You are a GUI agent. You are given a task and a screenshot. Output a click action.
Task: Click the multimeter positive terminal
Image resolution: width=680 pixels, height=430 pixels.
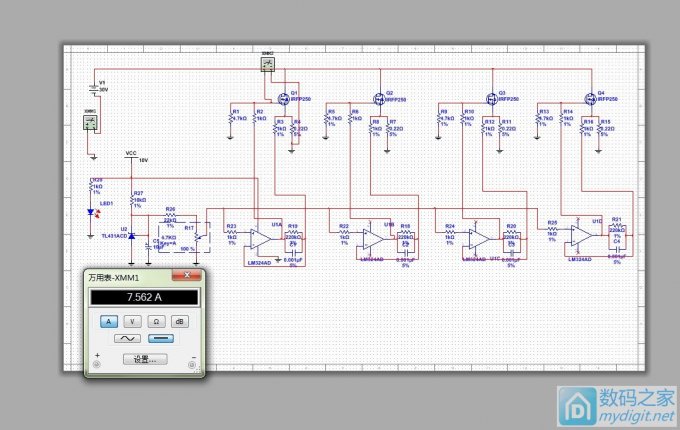pos(96,364)
